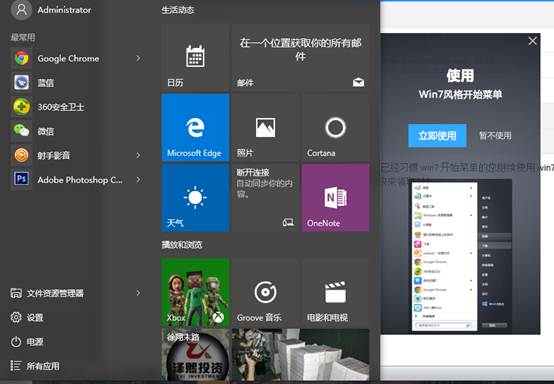This screenshot has width=554, height=384.
Task: Open the 邮件 mail tile
Action: [301, 58]
